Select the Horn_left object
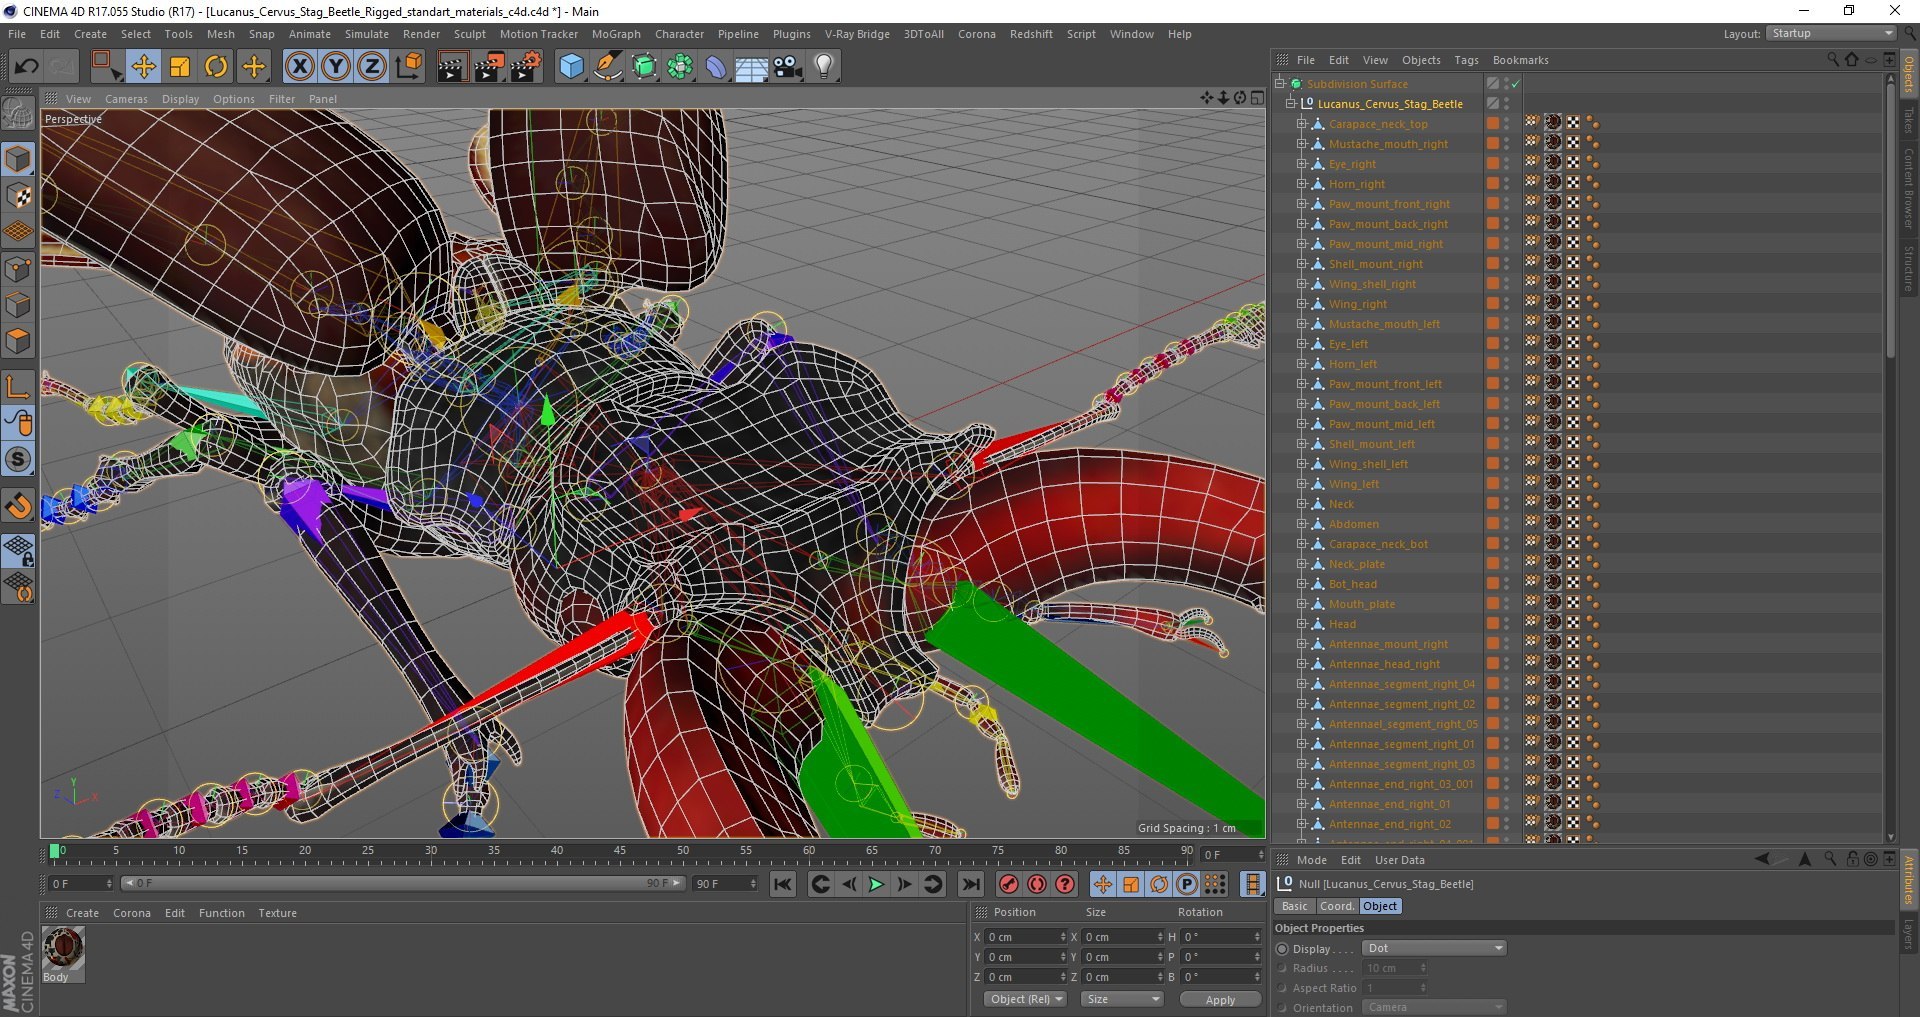Viewport: 1920px width, 1017px height. [1352, 364]
